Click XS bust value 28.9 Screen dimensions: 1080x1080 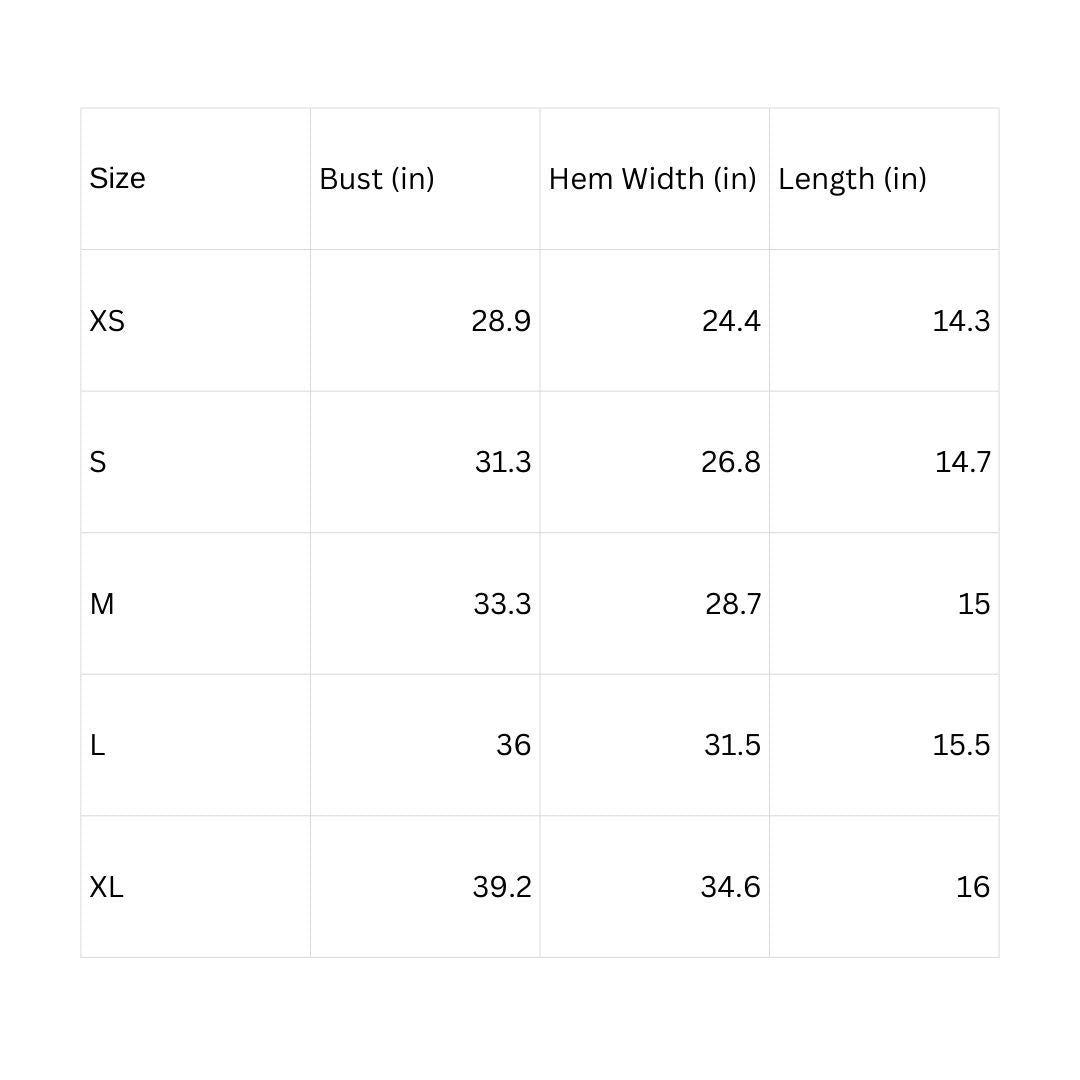pos(501,321)
